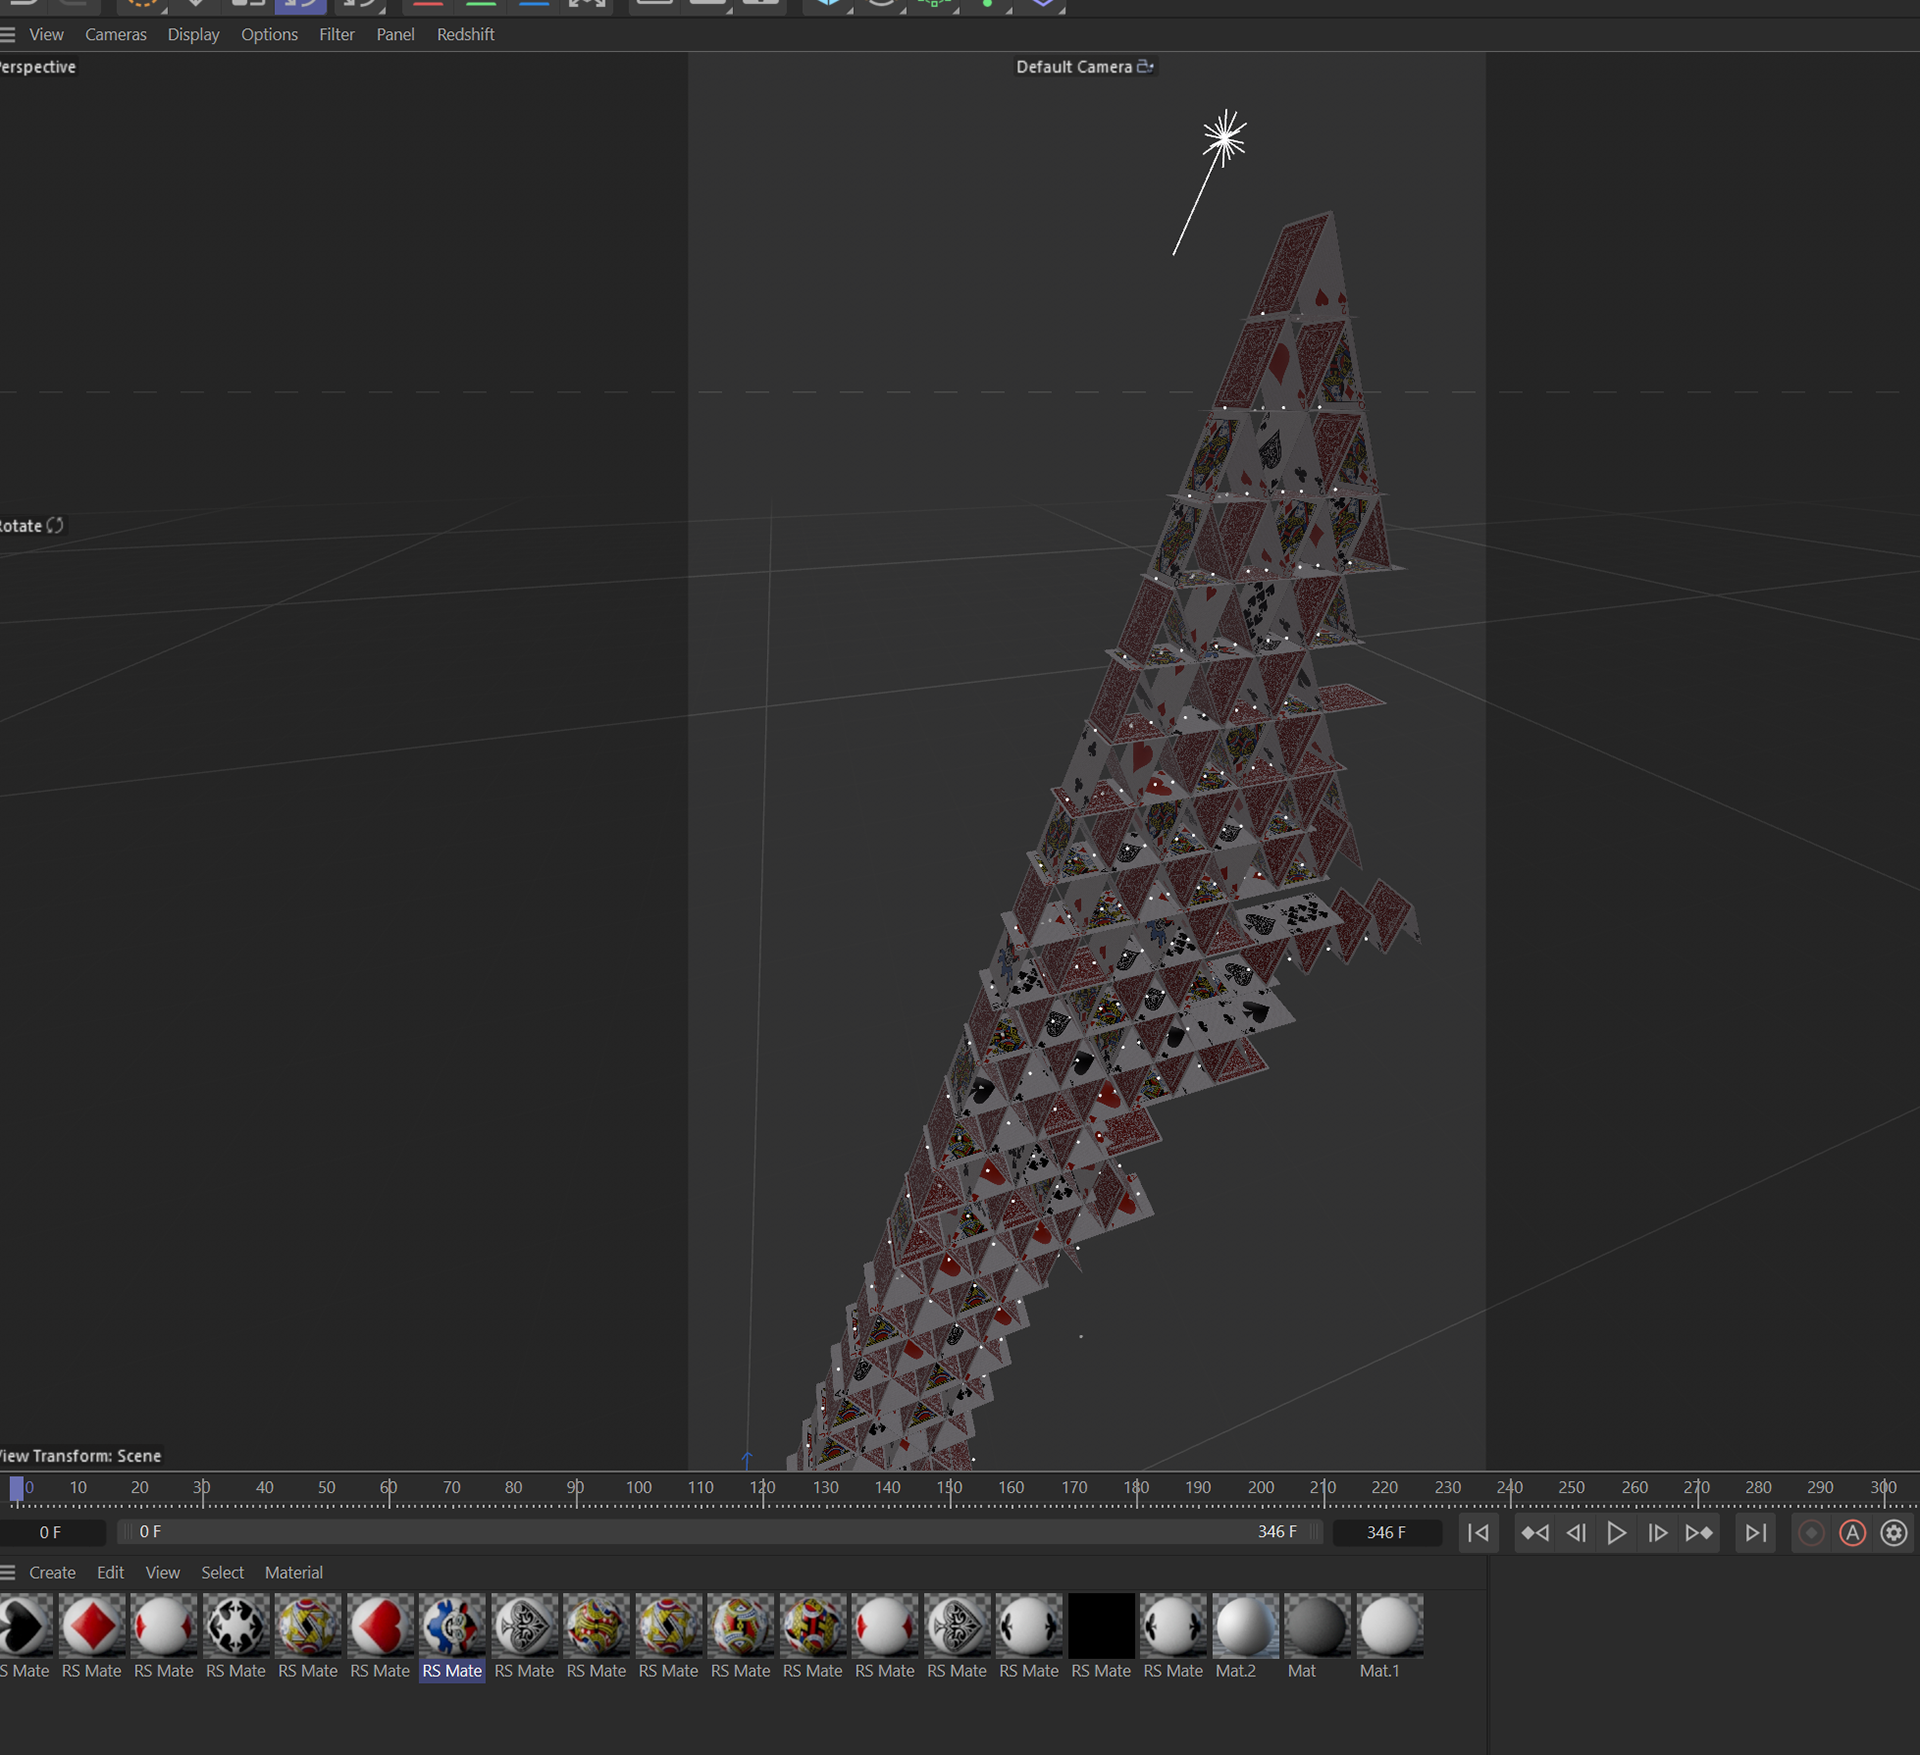Screen dimensions: 1920x1755
Task: Select the light object in viewport
Action: pyautogui.click(x=1224, y=138)
